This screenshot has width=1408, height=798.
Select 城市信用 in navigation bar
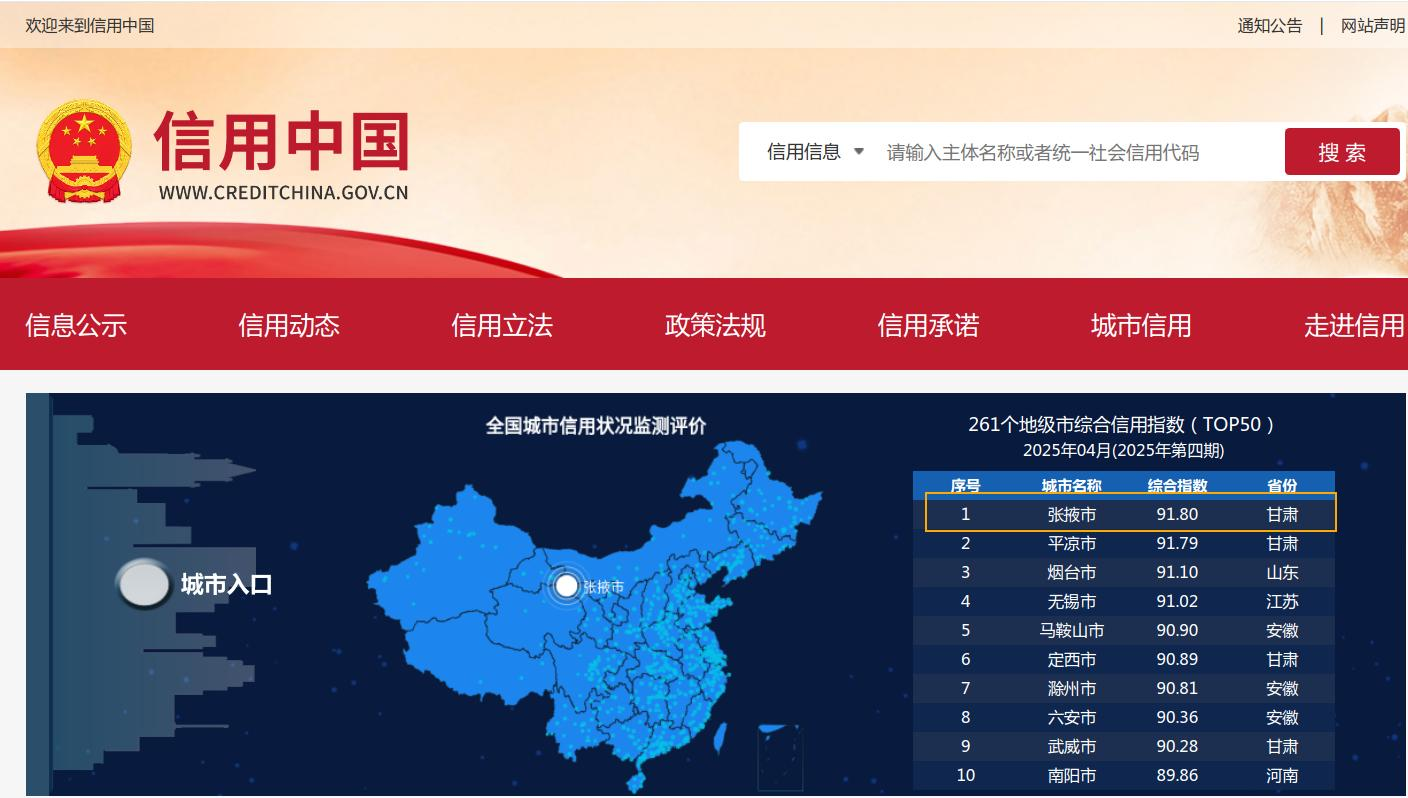click(x=1141, y=325)
